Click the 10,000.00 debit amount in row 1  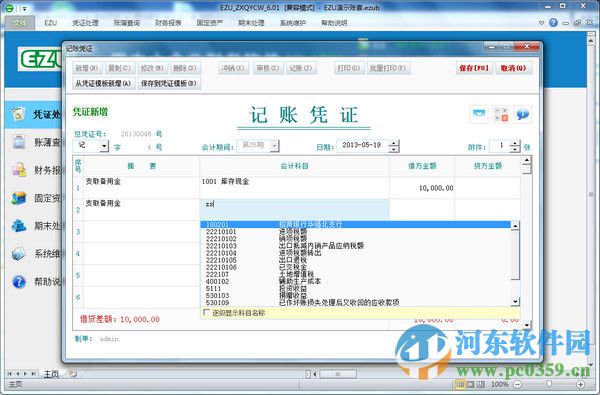pos(436,188)
